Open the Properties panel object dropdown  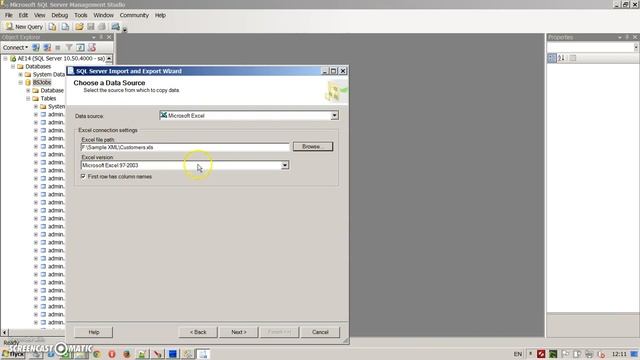coord(636,47)
